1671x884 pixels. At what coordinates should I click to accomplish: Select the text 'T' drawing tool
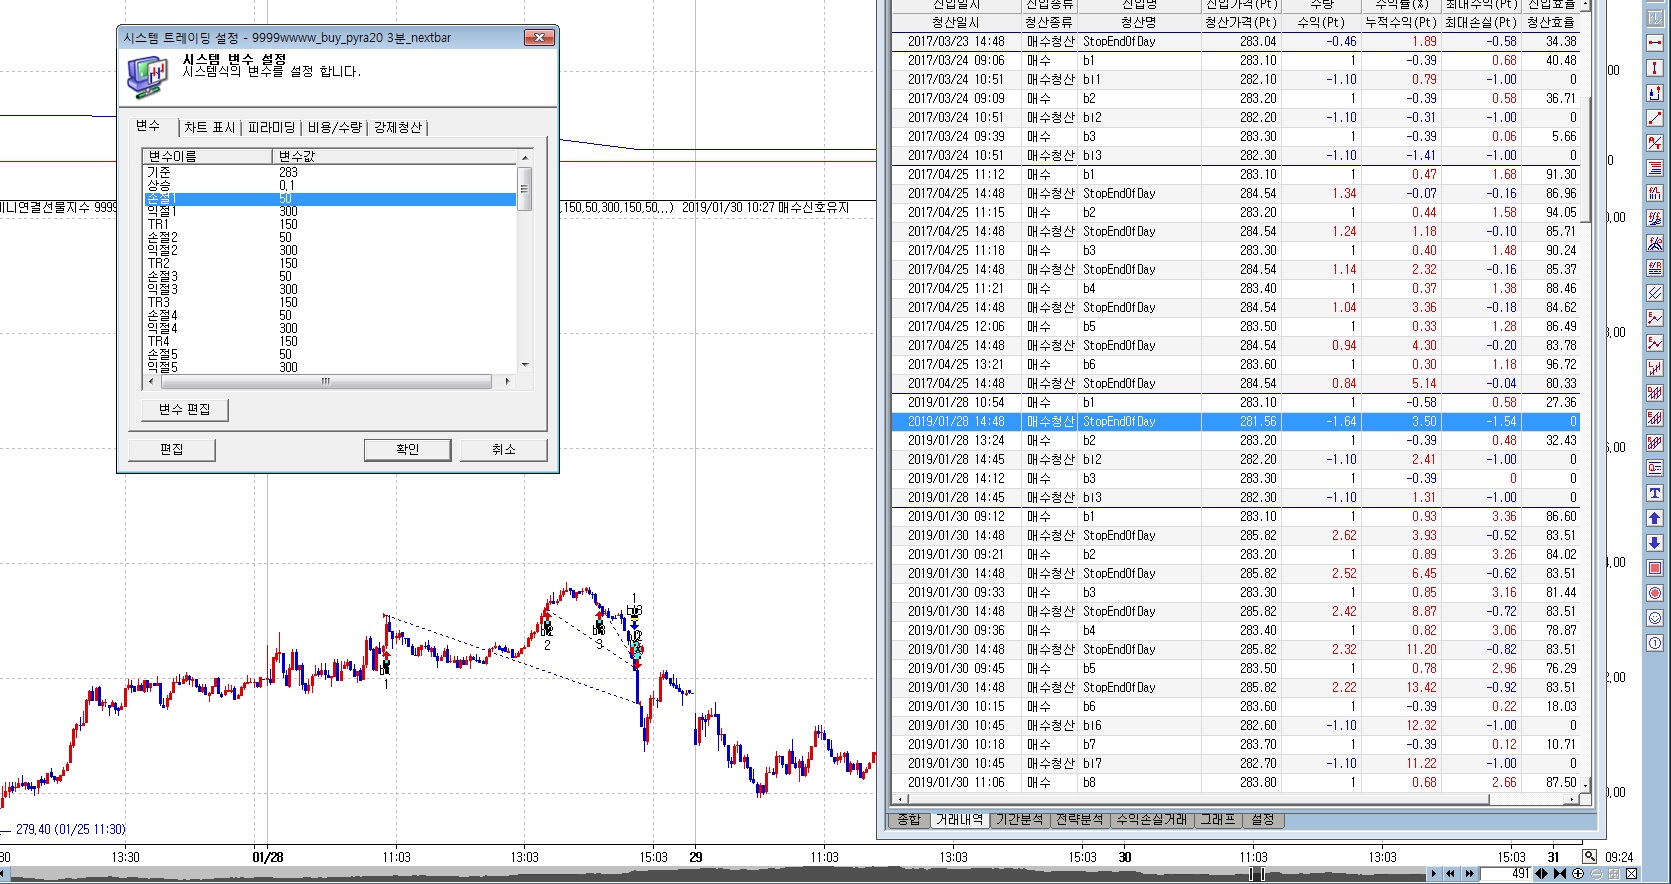tap(1655, 493)
